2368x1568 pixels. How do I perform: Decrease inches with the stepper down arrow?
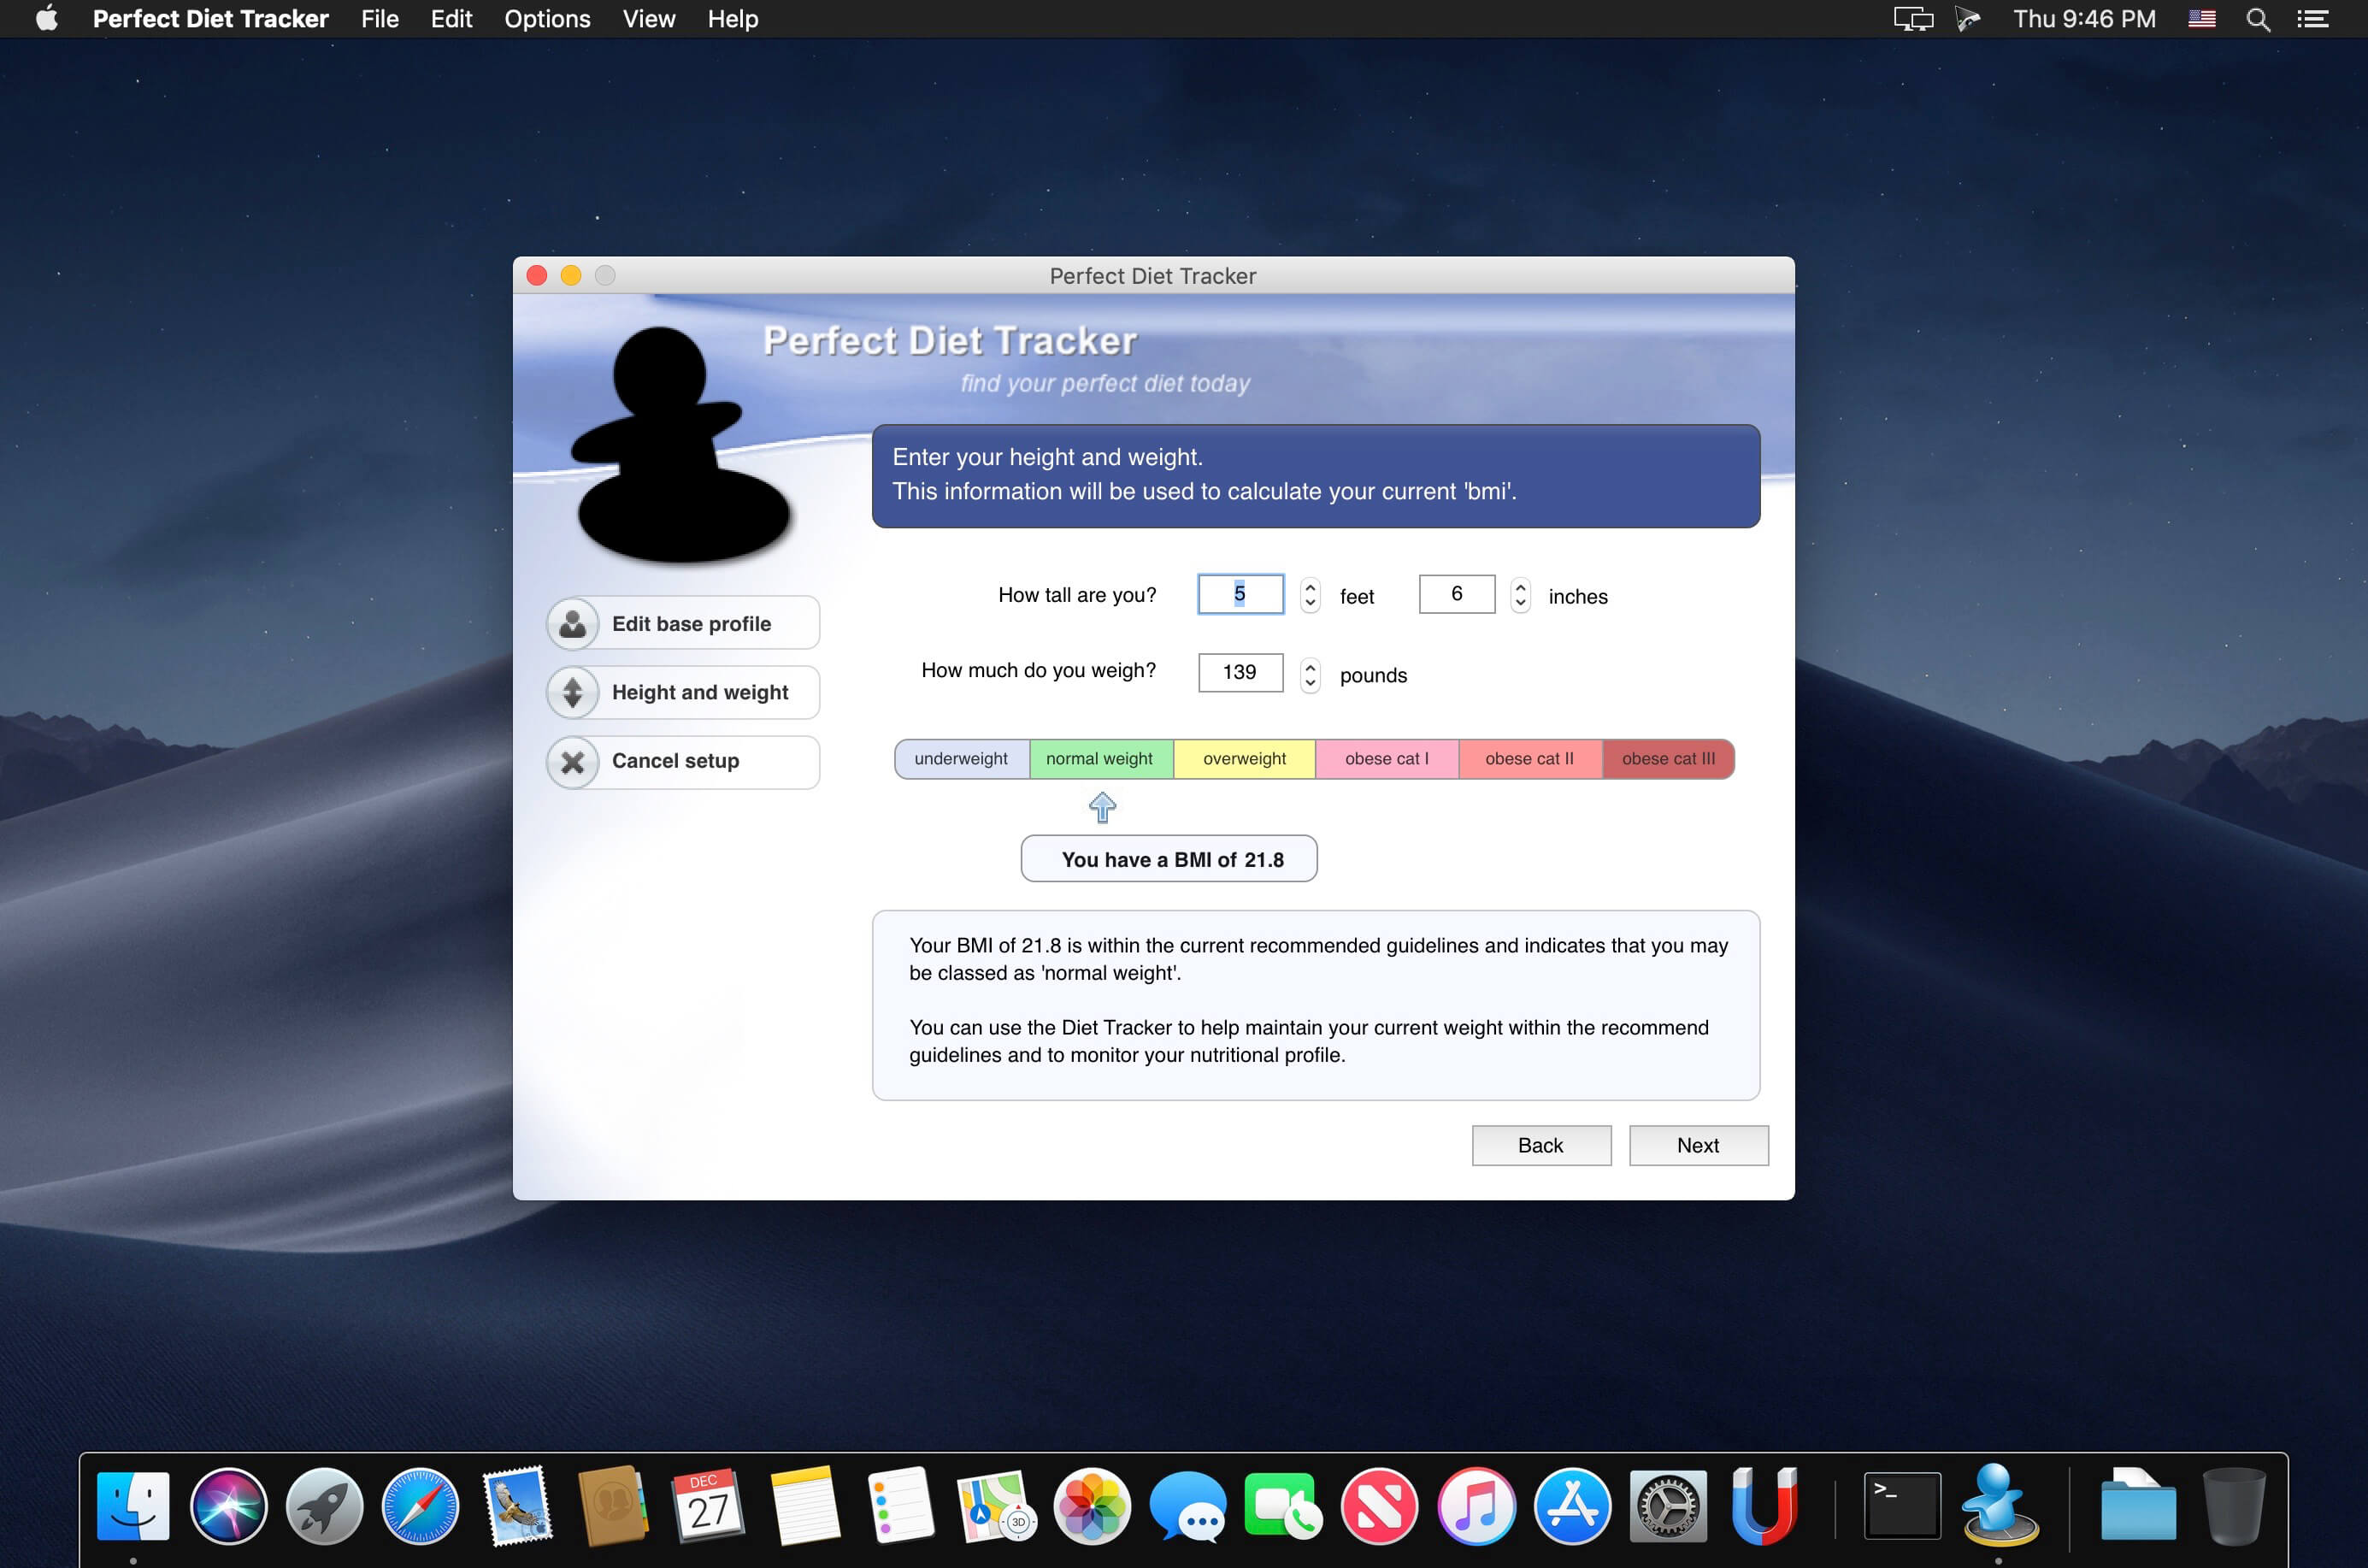click(1520, 603)
